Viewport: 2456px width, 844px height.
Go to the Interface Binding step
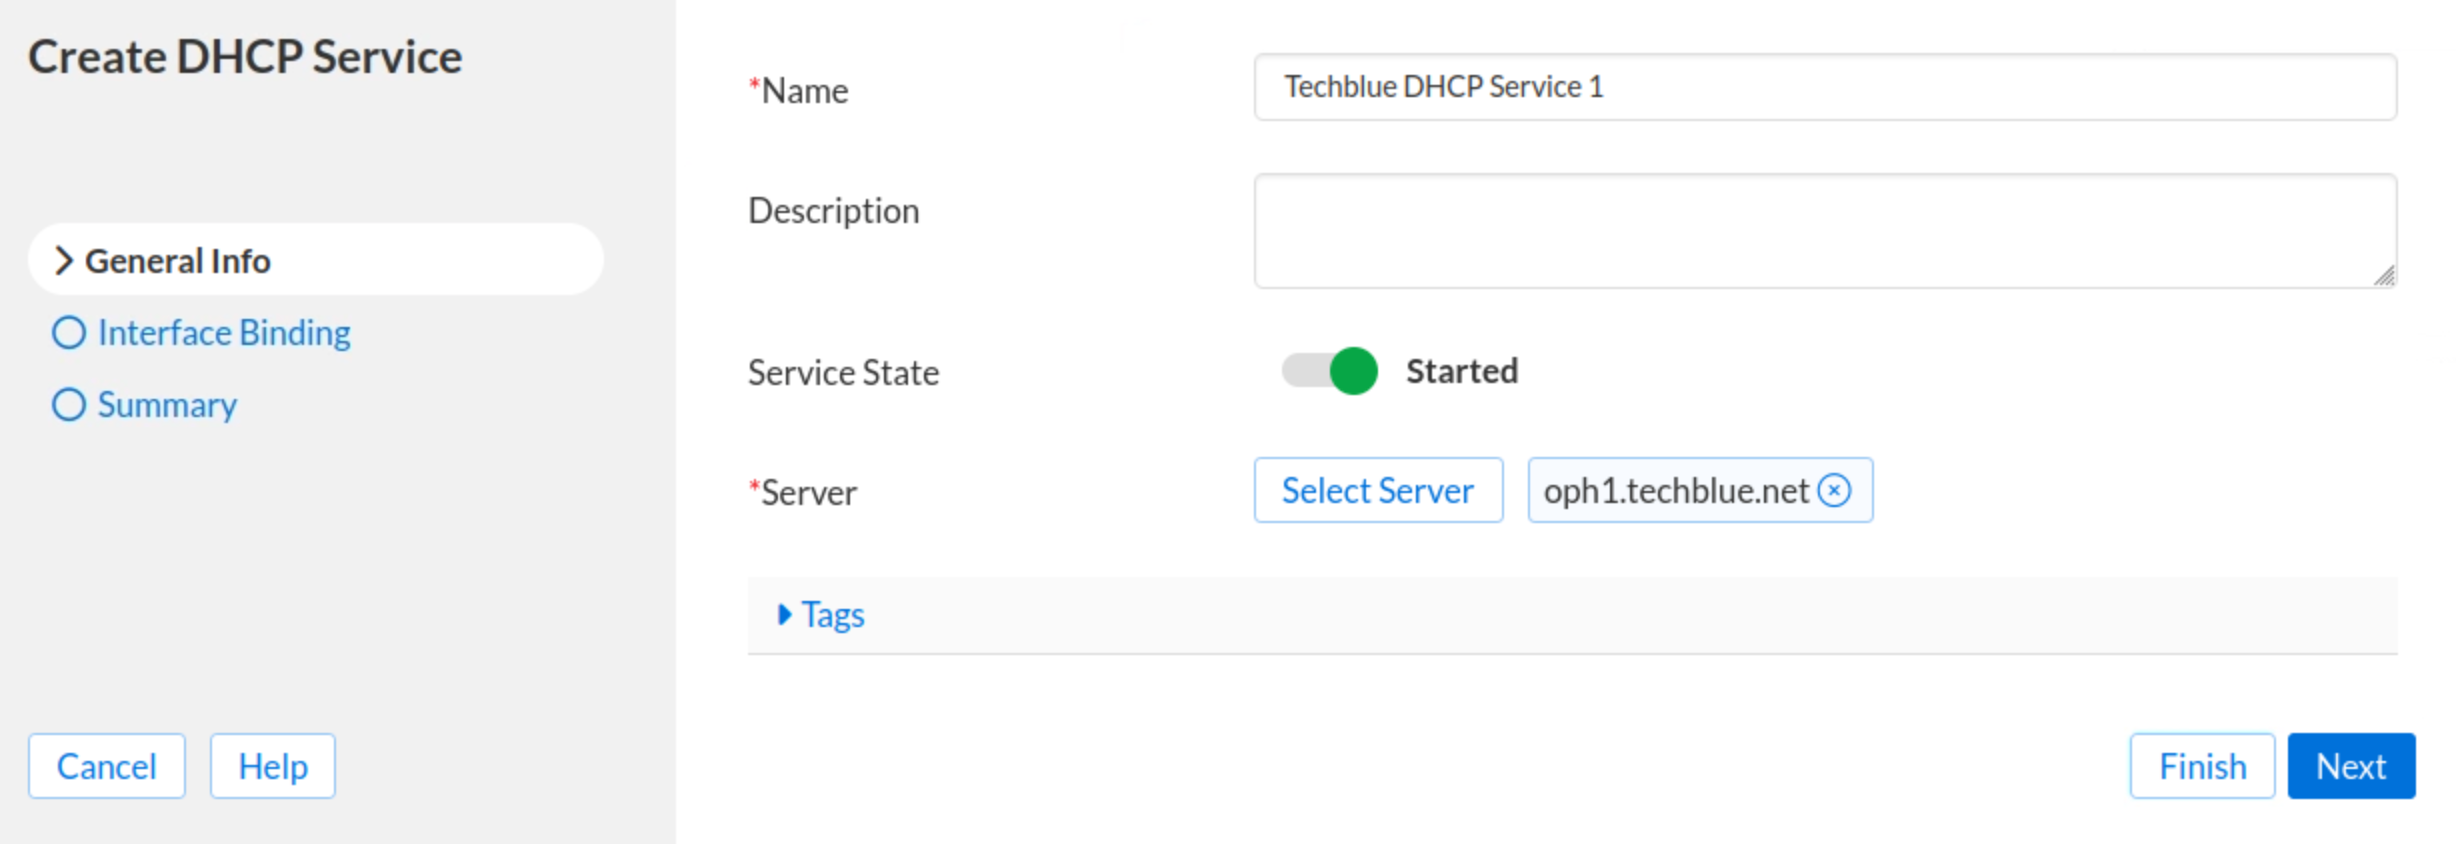tap(224, 333)
